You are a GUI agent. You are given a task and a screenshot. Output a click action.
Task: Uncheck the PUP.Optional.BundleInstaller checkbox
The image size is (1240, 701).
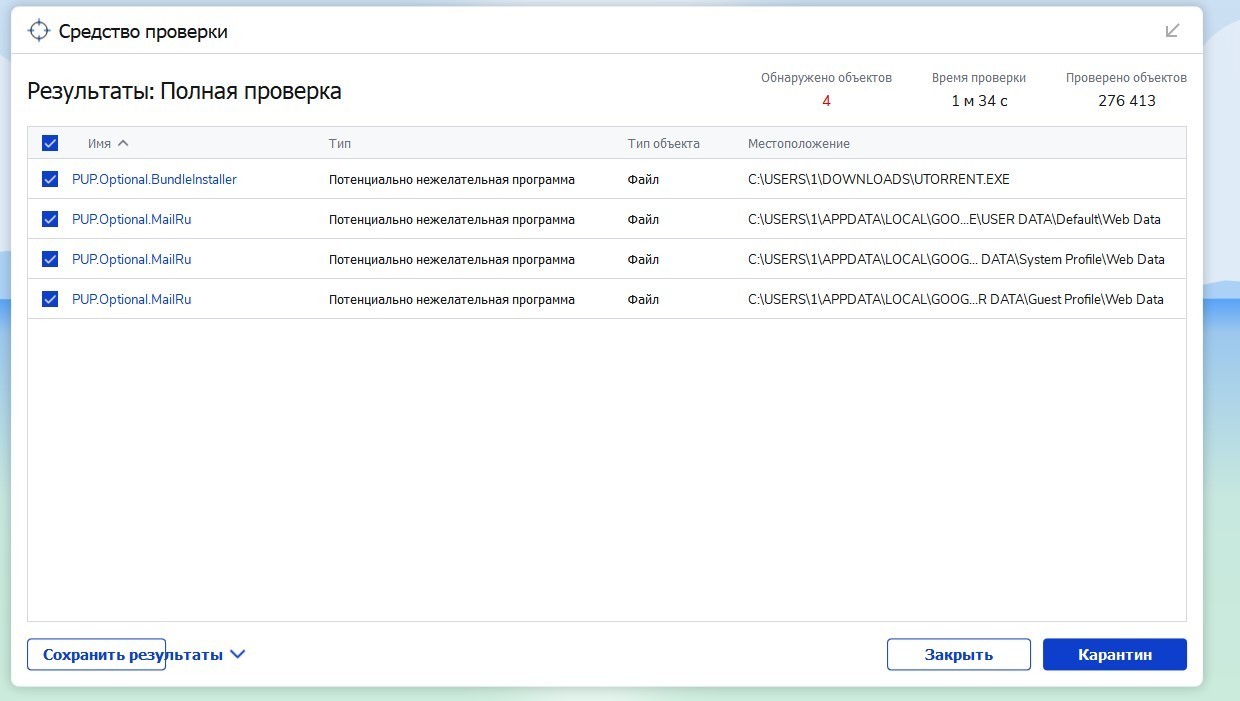50,180
